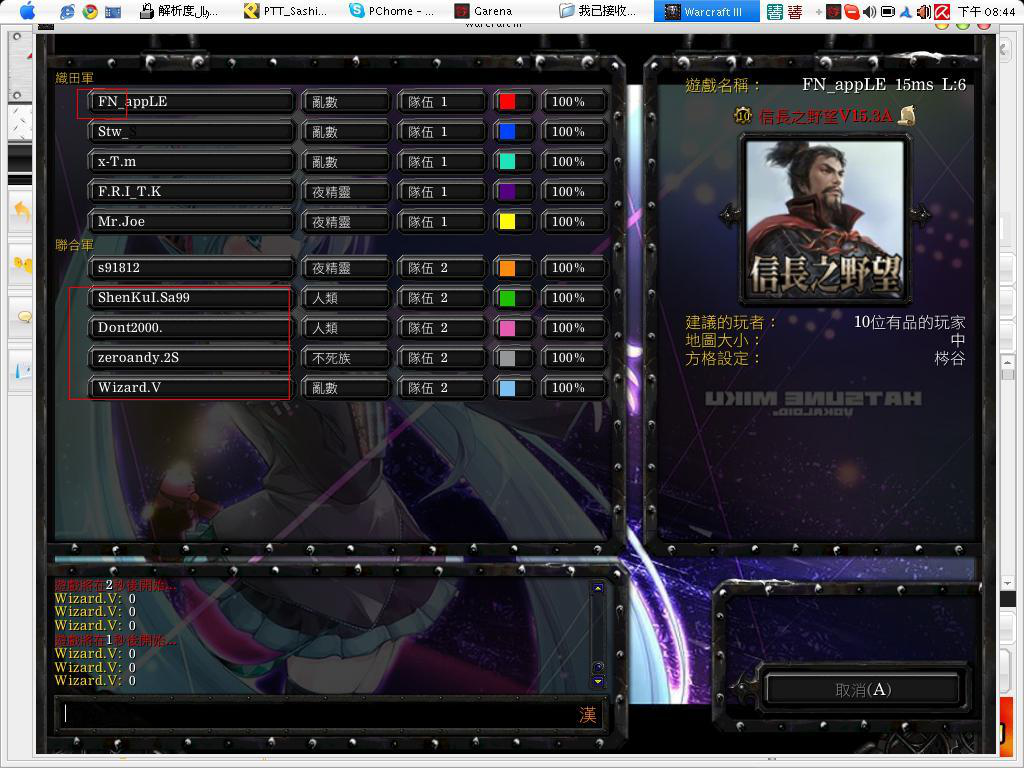Launch Google Chrome from the quick-launch bar
The height and width of the screenshot is (768, 1024).
coord(89,11)
